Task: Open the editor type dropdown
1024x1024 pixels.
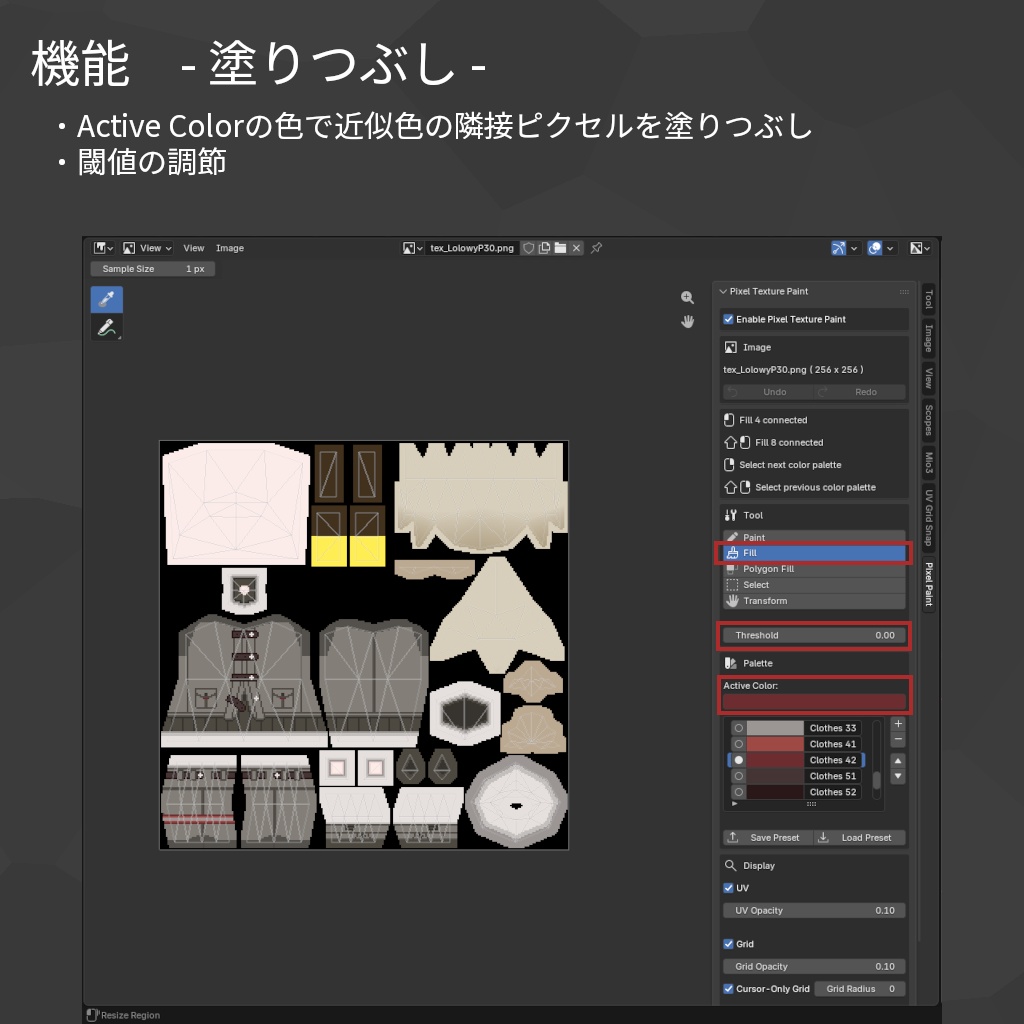Action: click(103, 248)
